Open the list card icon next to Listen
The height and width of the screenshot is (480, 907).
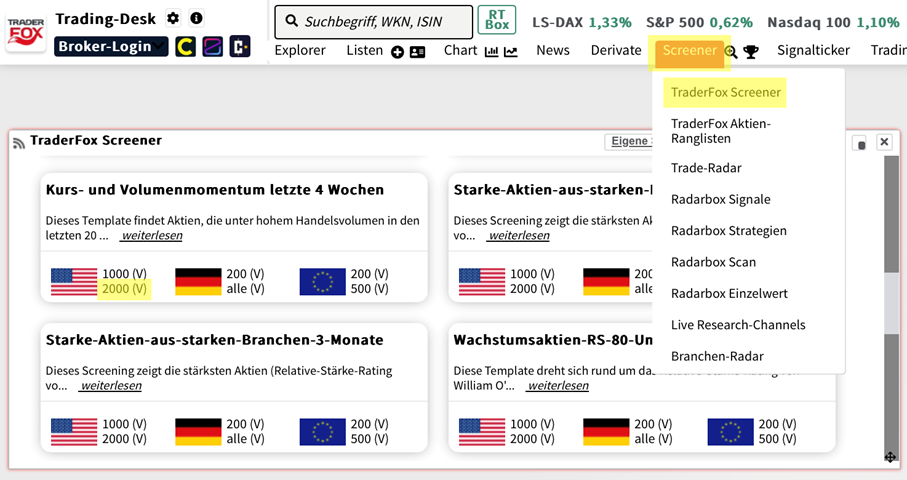click(417, 52)
